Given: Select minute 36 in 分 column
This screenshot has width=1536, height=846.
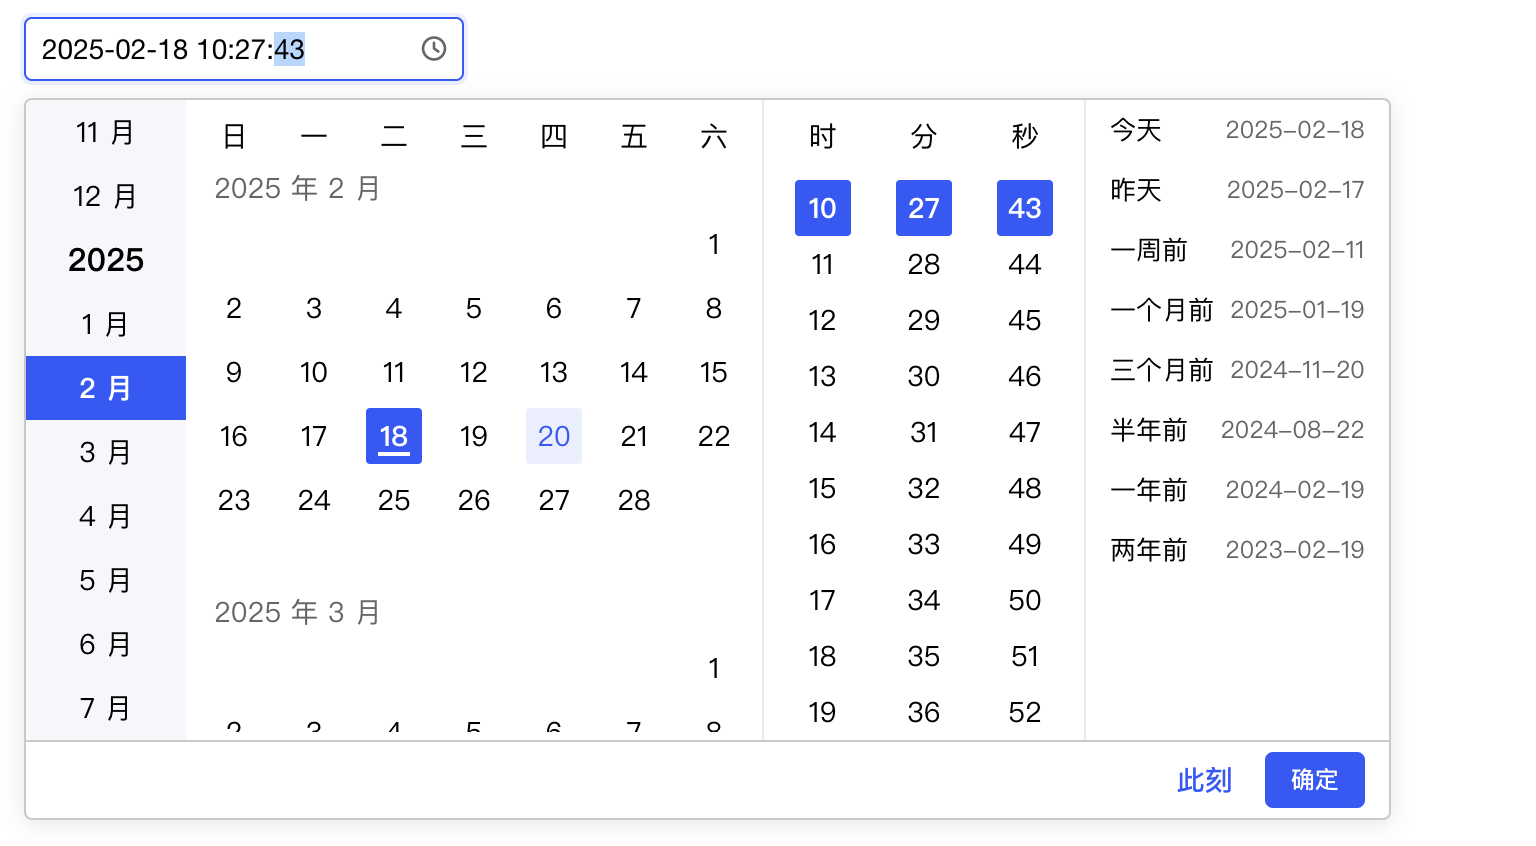Looking at the screenshot, I should coord(924,712).
